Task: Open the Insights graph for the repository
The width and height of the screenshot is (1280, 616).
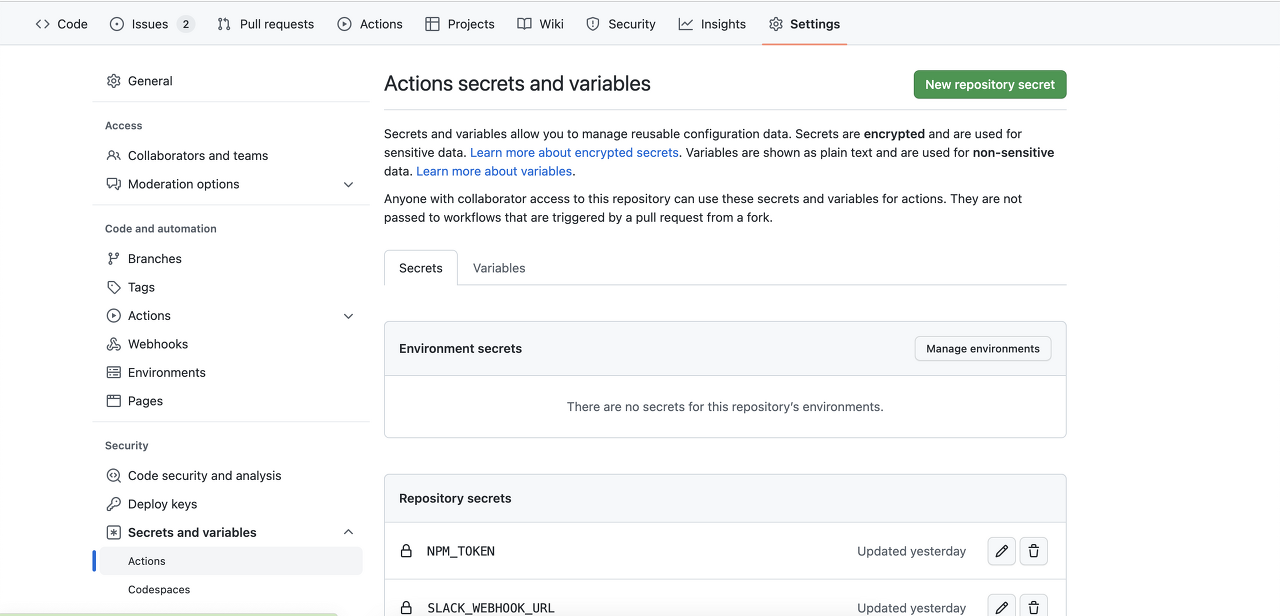Action: [711, 23]
